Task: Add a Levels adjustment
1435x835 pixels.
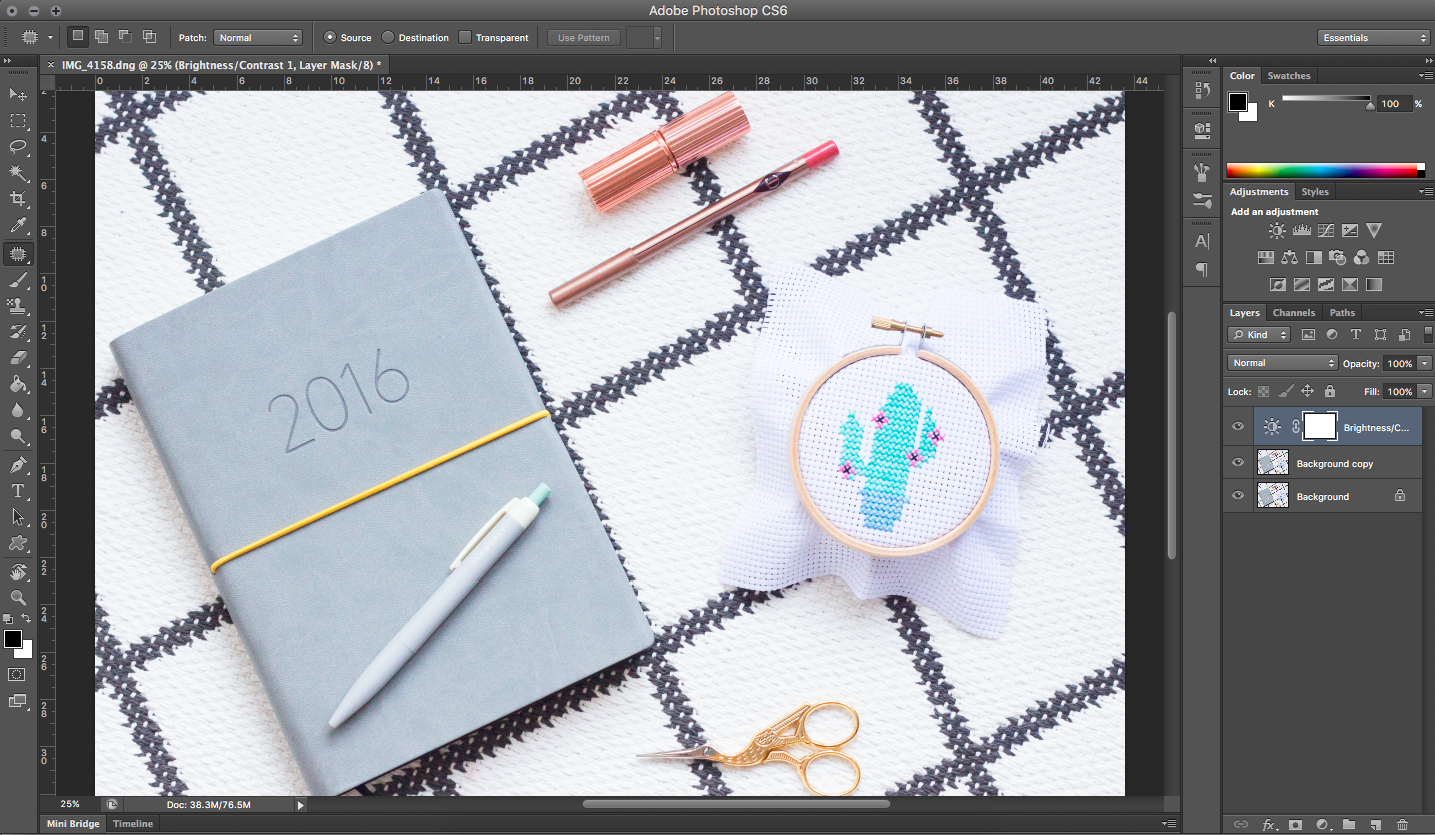Action: click(x=1302, y=231)
